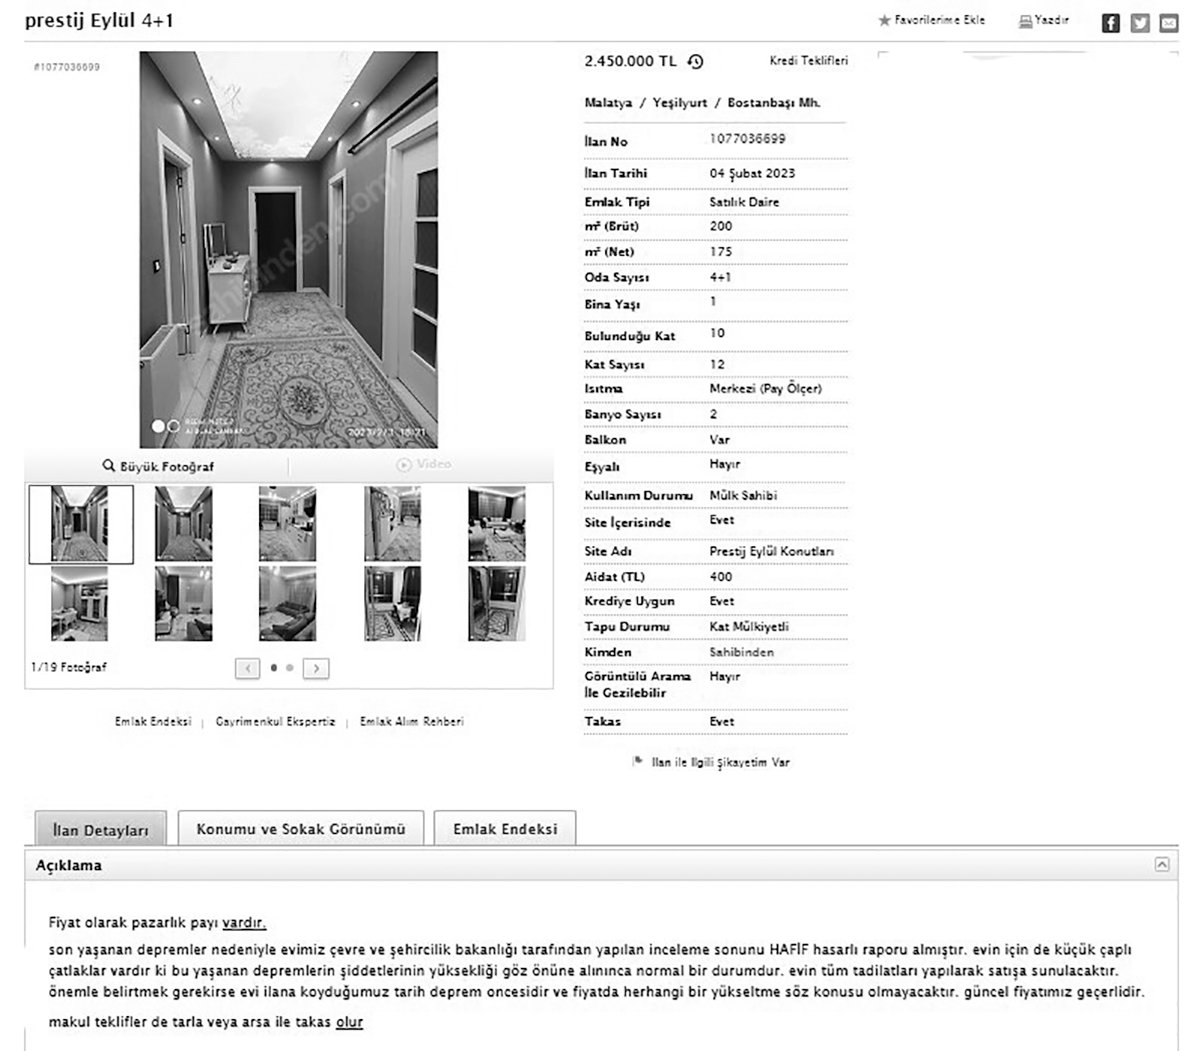
Task: Play the listing Video
Action: (423, 465)
